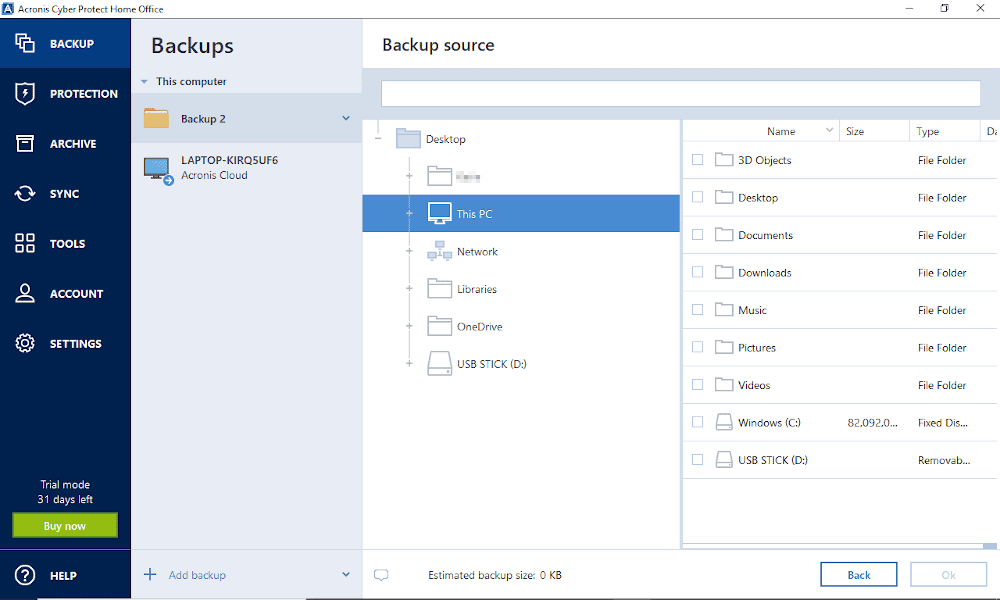
Task: Expand the This PC tree node
Action: pos(409,213)
